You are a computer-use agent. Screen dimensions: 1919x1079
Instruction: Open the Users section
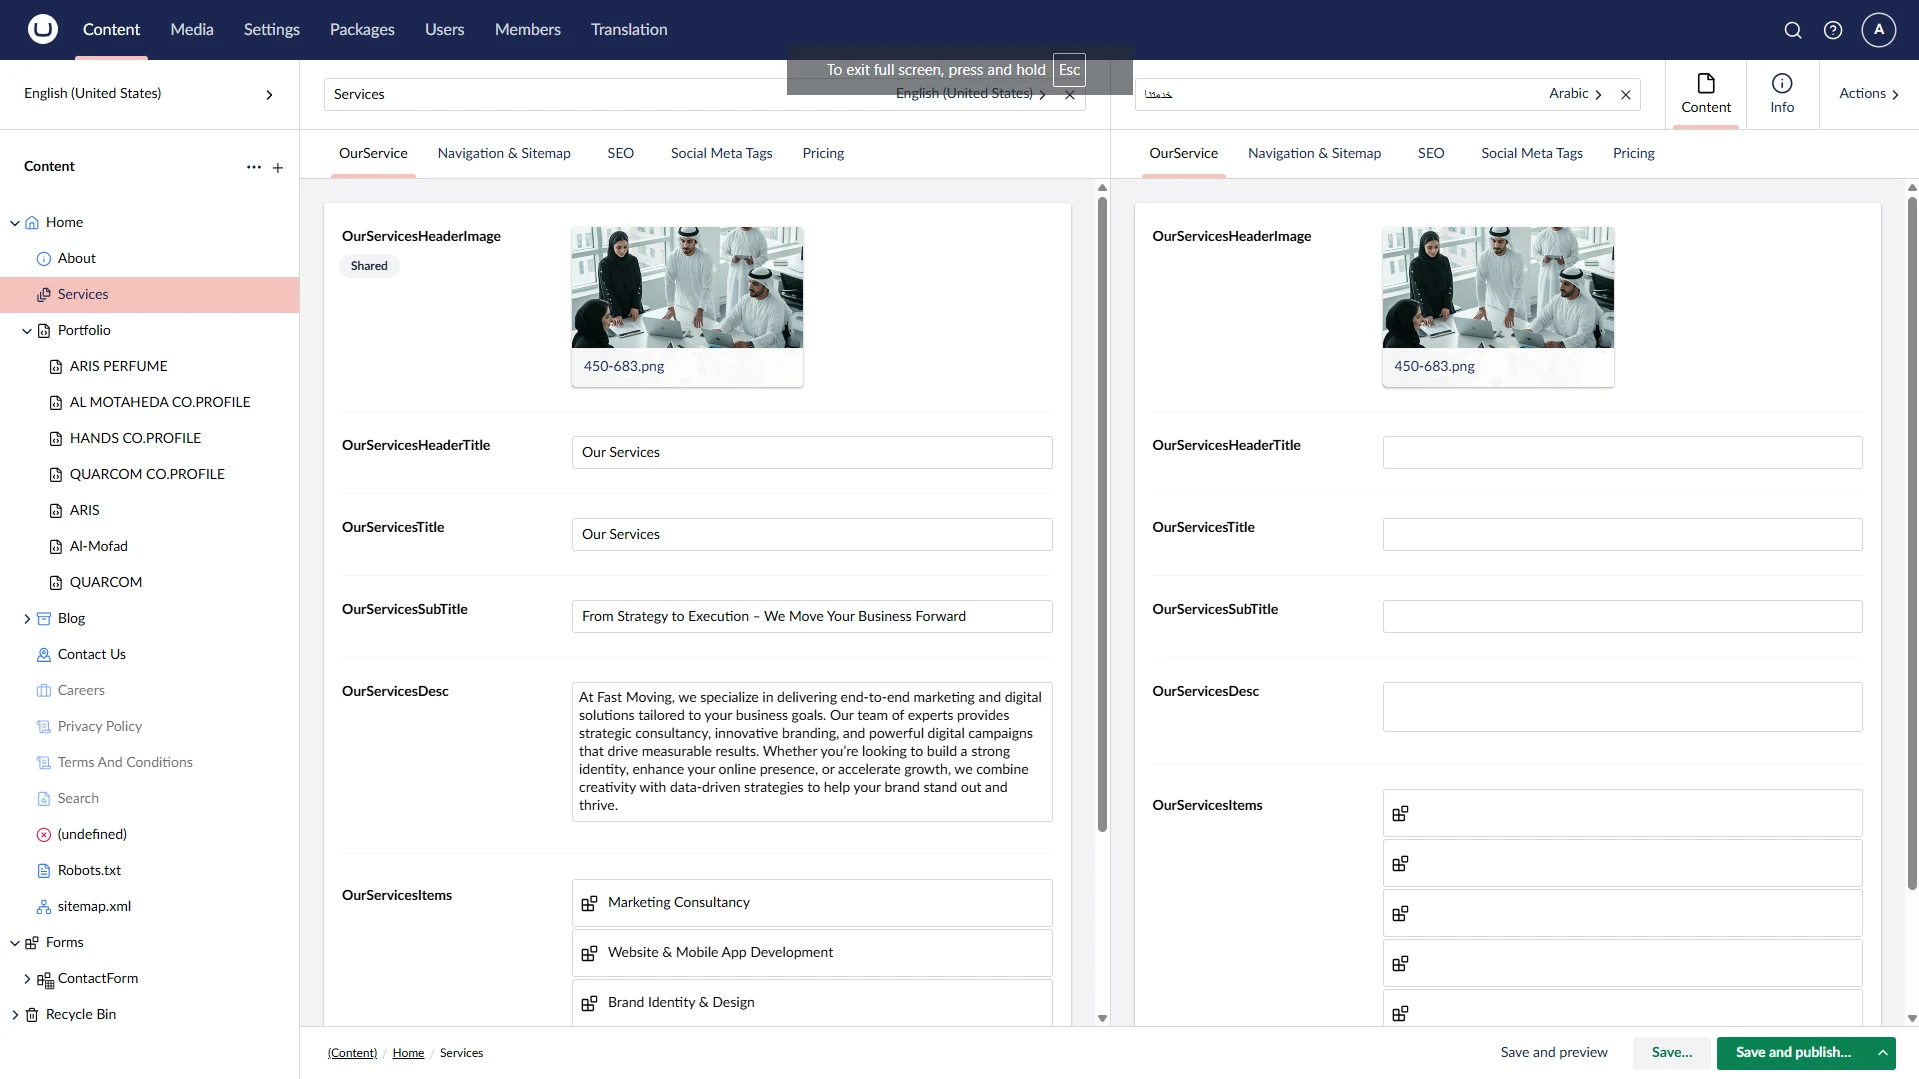[x=444, y=30]
